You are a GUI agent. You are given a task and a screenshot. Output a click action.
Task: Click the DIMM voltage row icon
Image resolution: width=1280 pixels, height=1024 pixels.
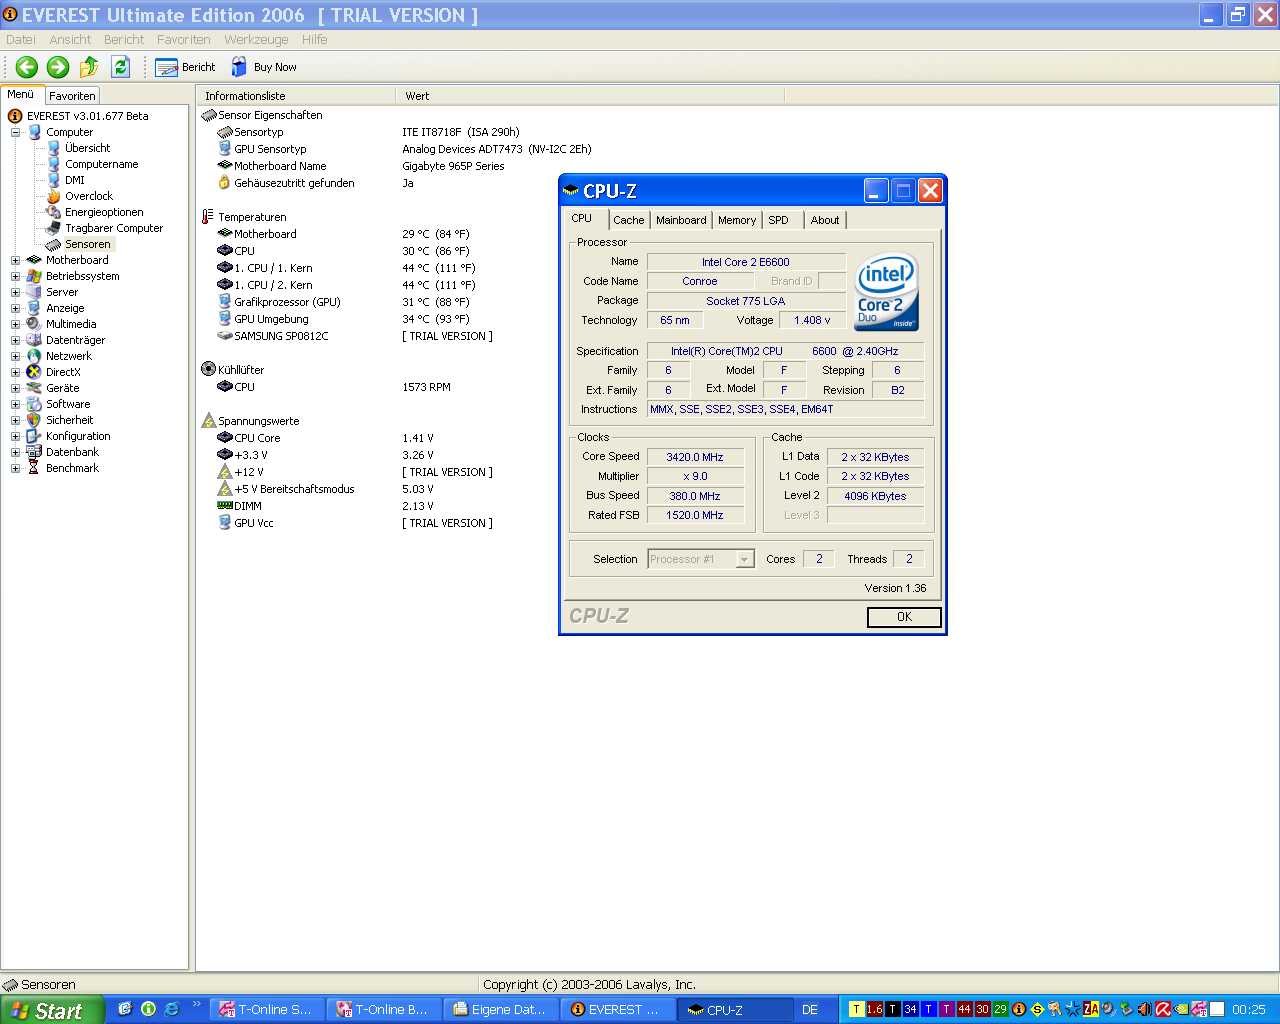225,506
